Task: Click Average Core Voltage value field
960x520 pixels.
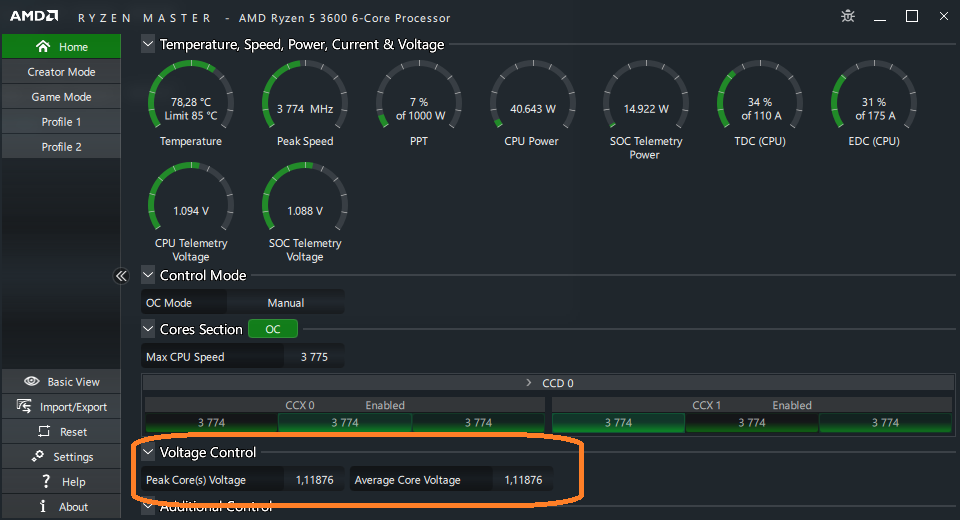Action: (523, 480)
